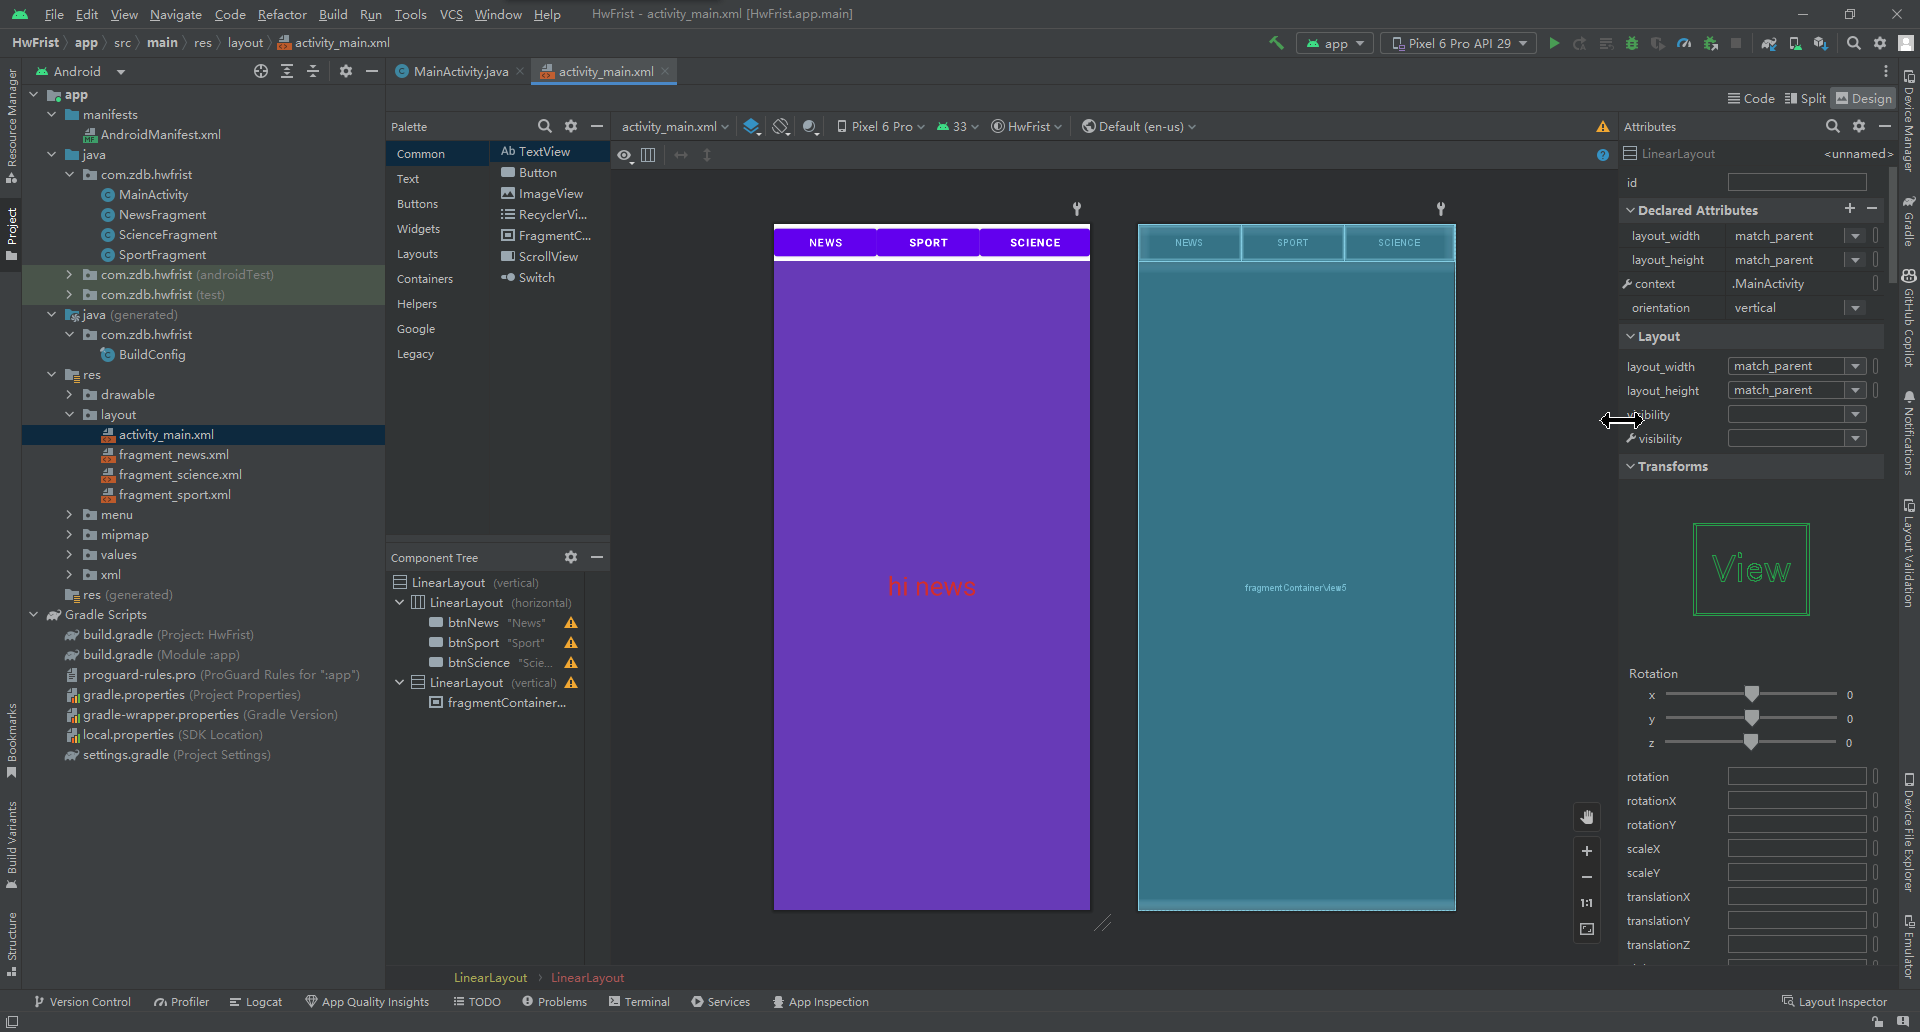This screenshot has height=1032, width=1920.
Task: Click the rotation x slider handle
Action: coord(1752,694)
